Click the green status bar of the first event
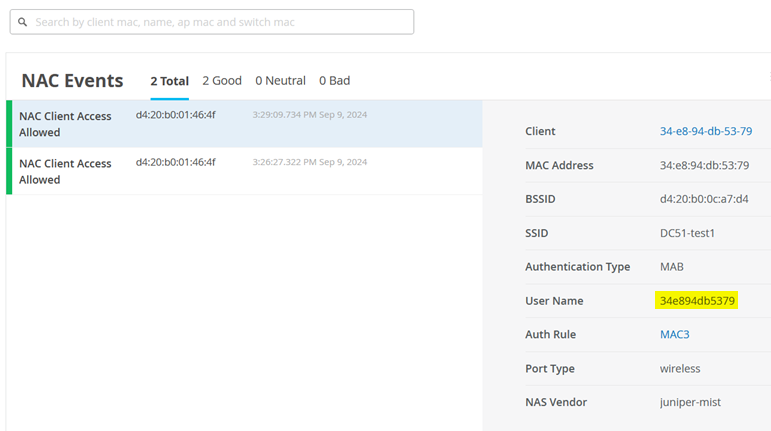 [x=9, y=124]
